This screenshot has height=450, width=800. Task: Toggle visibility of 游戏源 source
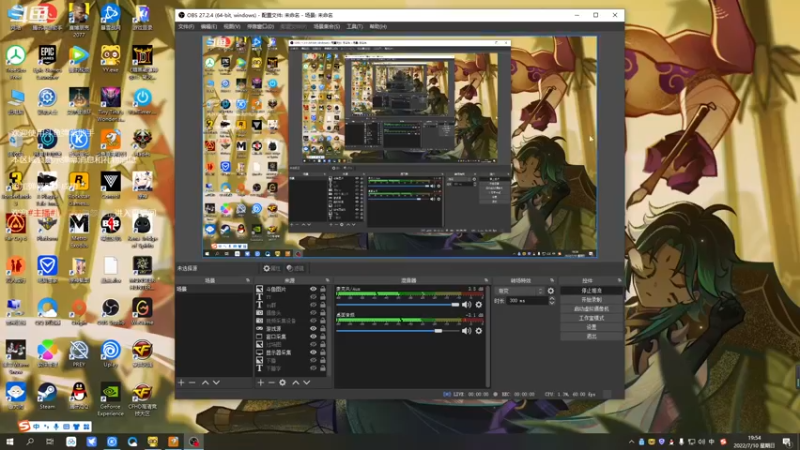[313, 329]
